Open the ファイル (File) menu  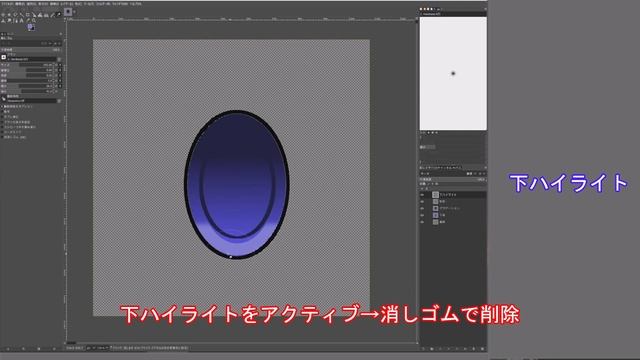point(7,4)
